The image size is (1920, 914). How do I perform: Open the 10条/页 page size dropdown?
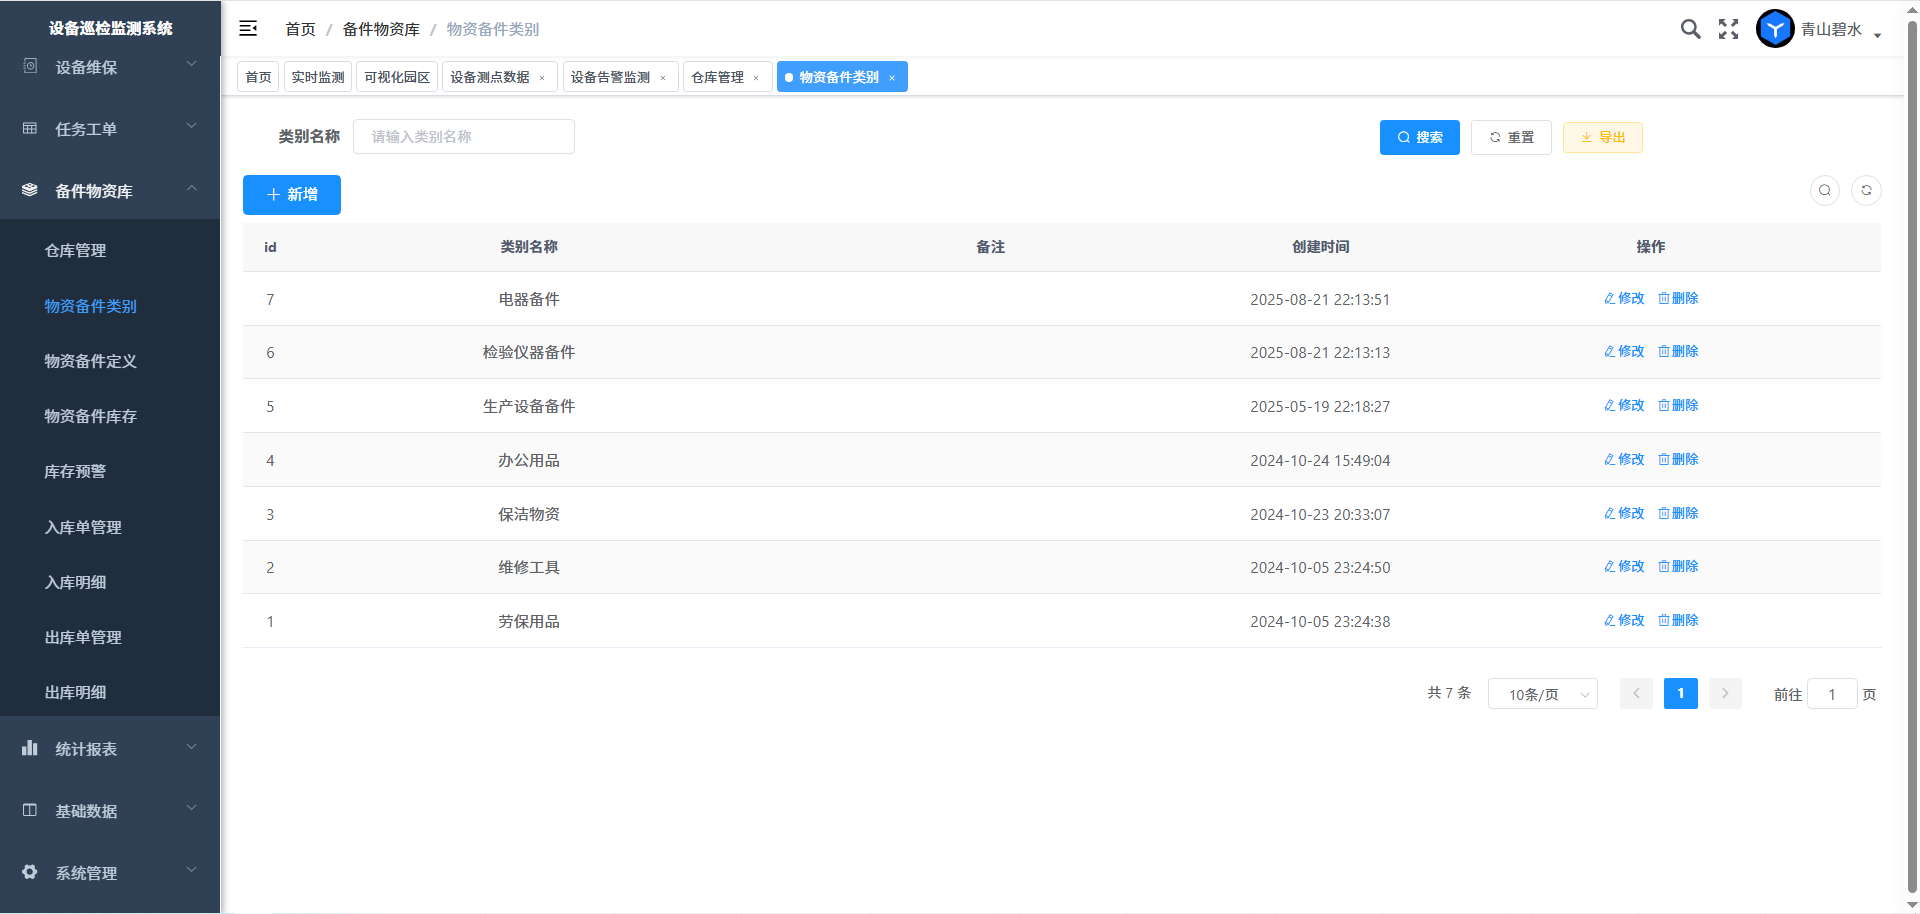[1542, 694]
